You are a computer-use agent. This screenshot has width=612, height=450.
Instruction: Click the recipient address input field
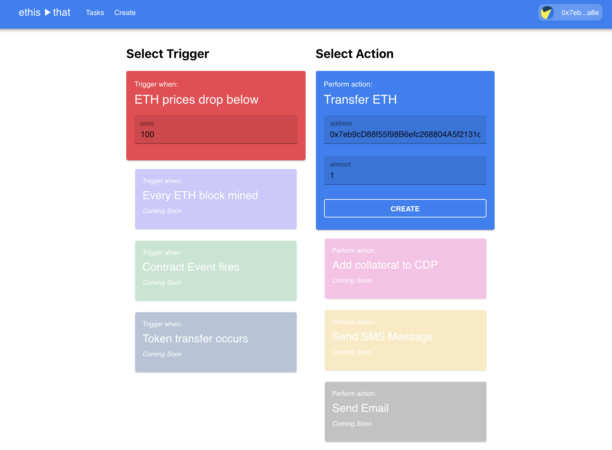coord(405,133)
